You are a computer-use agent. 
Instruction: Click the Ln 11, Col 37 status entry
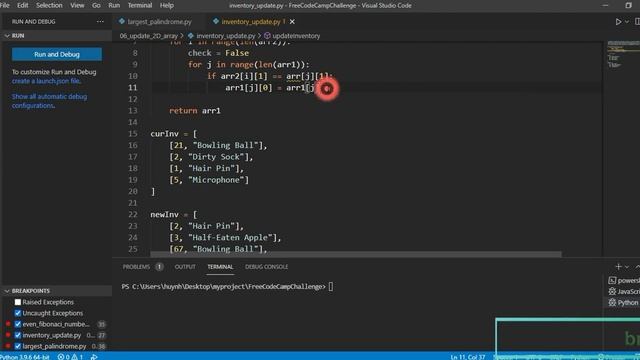pos(468,357)
